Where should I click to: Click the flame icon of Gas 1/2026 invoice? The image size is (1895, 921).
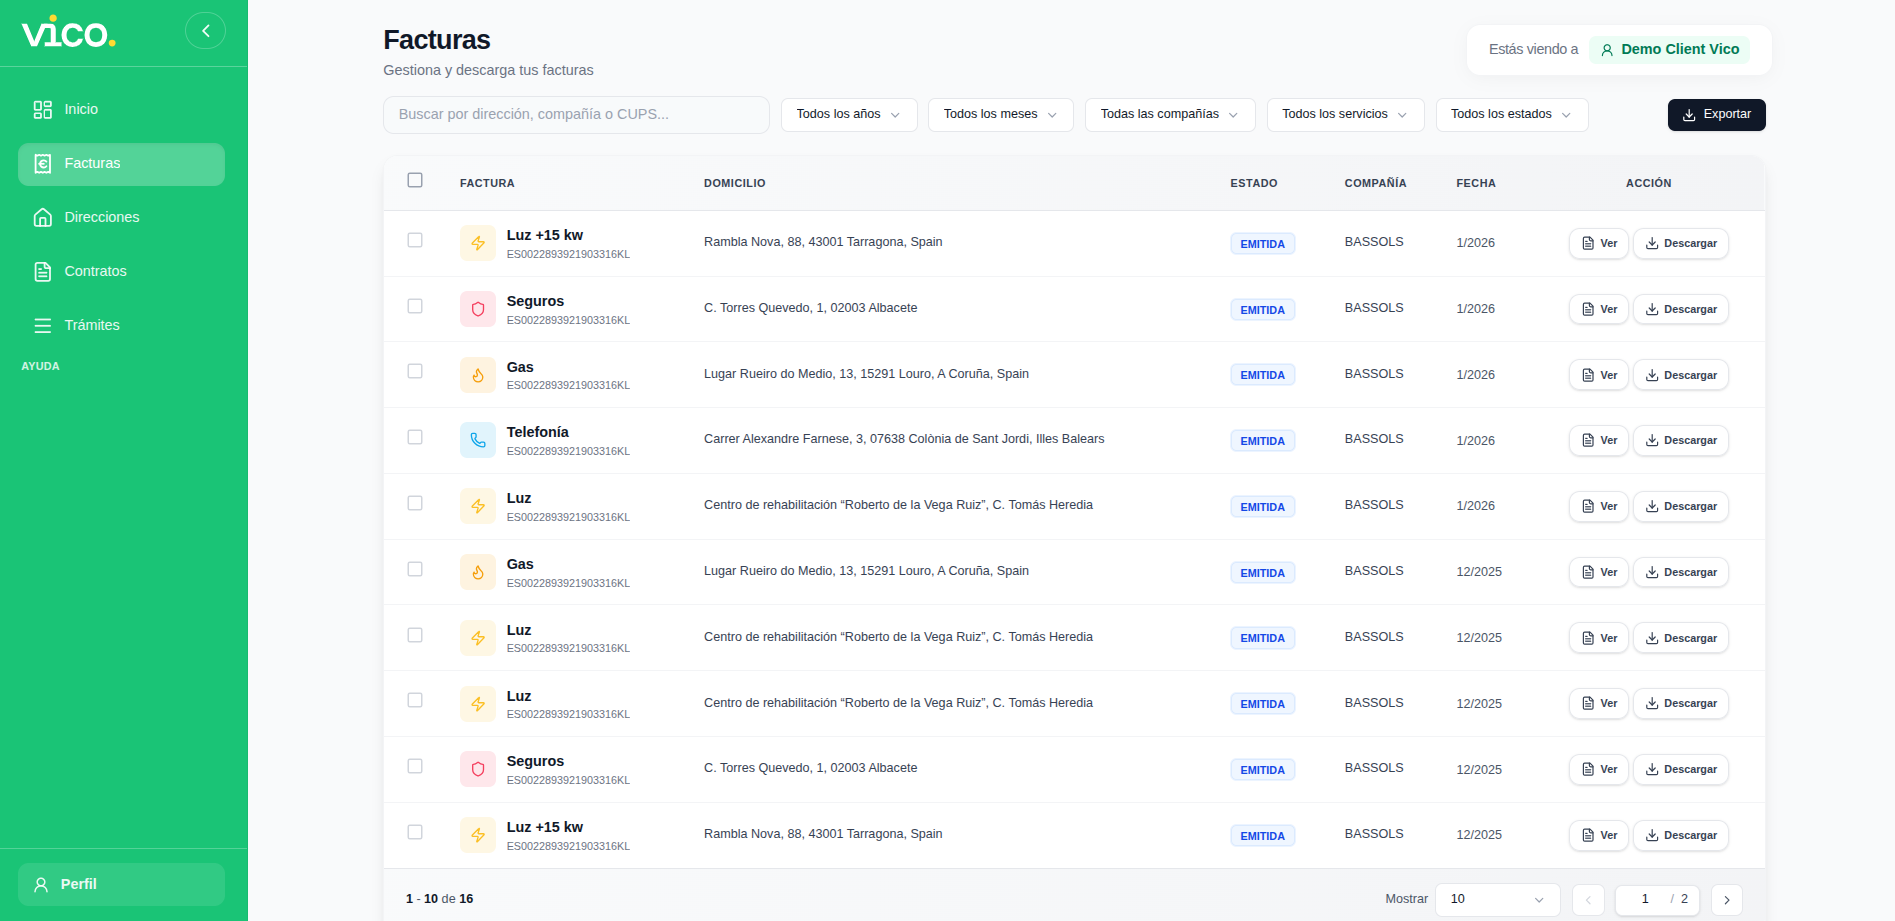(x=478, y=375)
